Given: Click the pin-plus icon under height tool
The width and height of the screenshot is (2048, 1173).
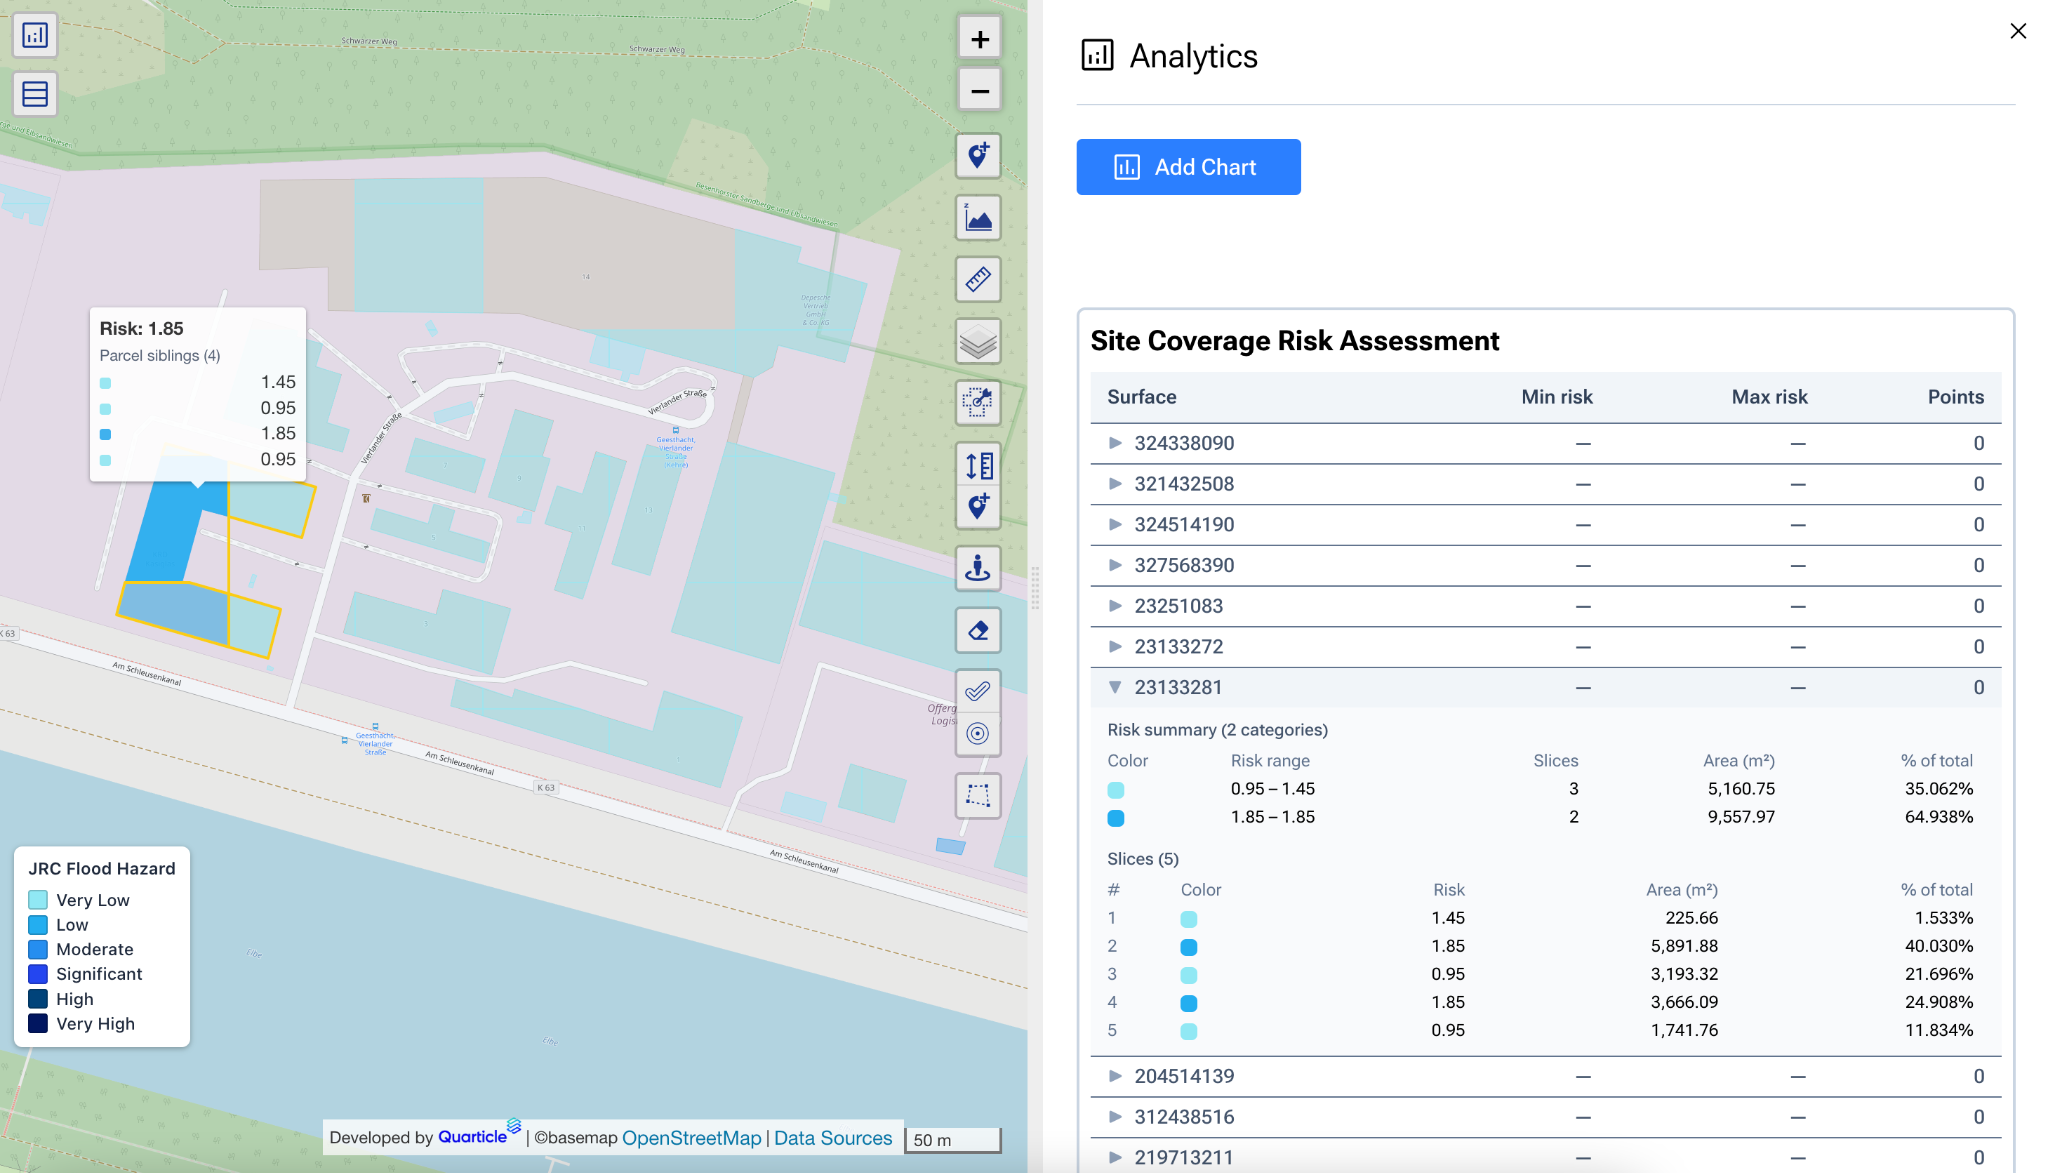Looking at the screenshot, I should (978, 507).
